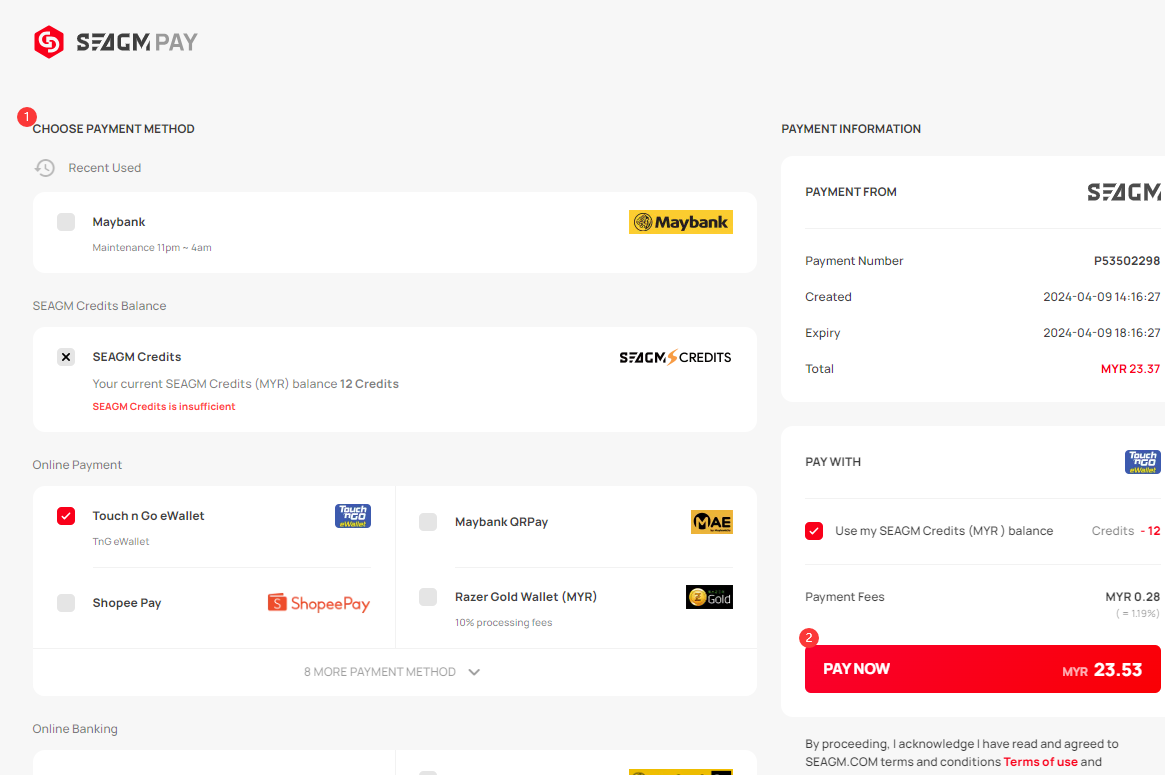The width and height of the screenshot is (1165, 775).
Task: Click the SEAGM Credits logo
Action: 675,357
